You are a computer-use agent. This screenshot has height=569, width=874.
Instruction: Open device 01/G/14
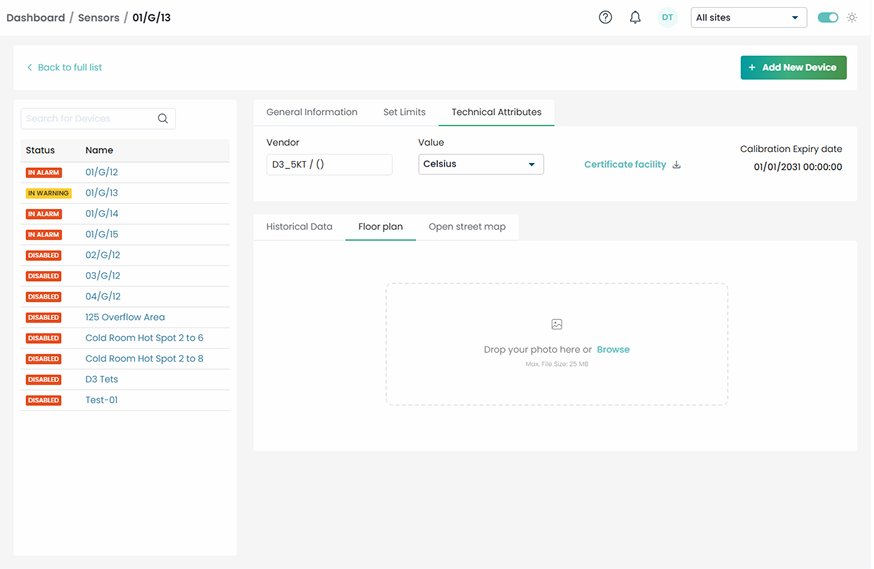coord(101,213)
